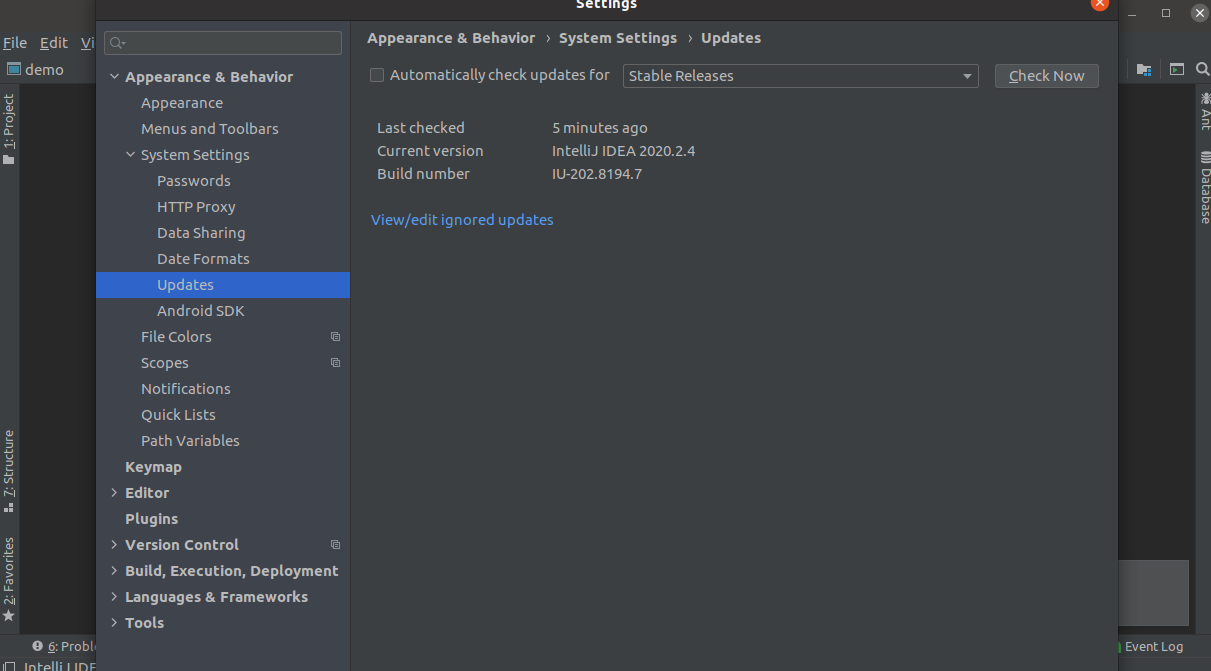Minimize the main IDE window

point(1133,13)
